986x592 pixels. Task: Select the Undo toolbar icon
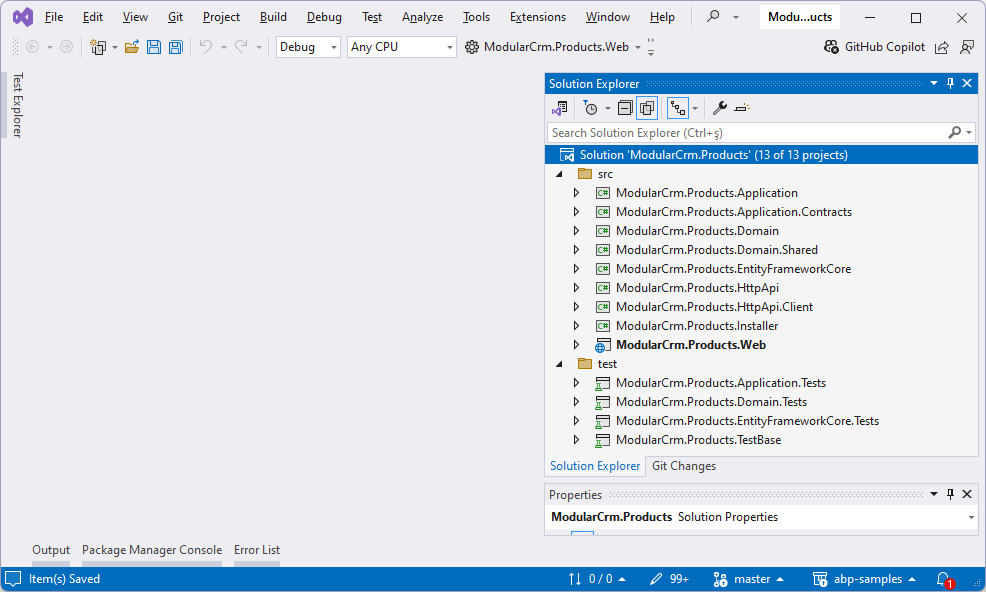206,46
